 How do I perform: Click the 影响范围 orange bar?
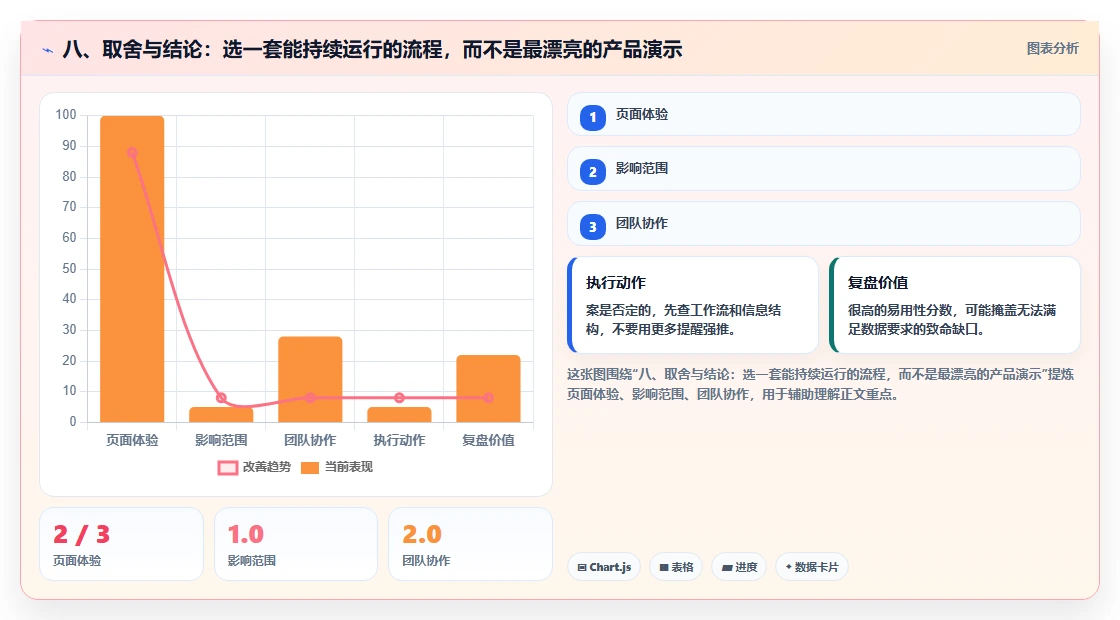click(x=221, y=414)
